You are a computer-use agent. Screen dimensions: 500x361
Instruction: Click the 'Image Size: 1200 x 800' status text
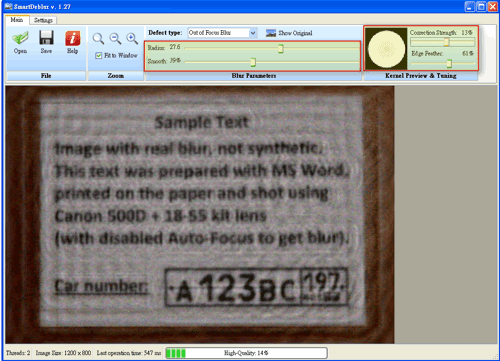click(63, 353)
